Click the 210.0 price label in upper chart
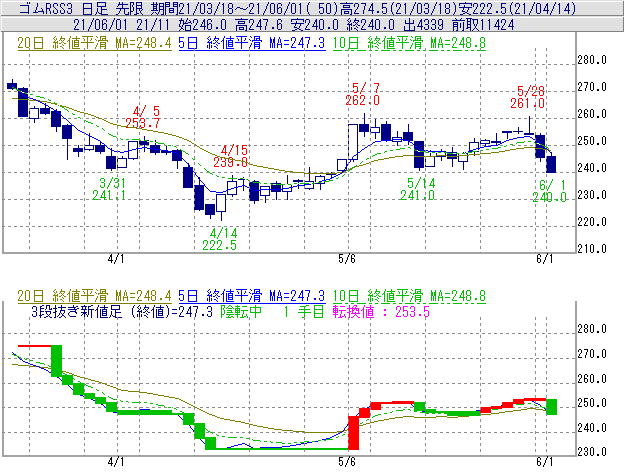Viewport: 624px width, 473px height. pyautogui.click(x=592, y=249)
